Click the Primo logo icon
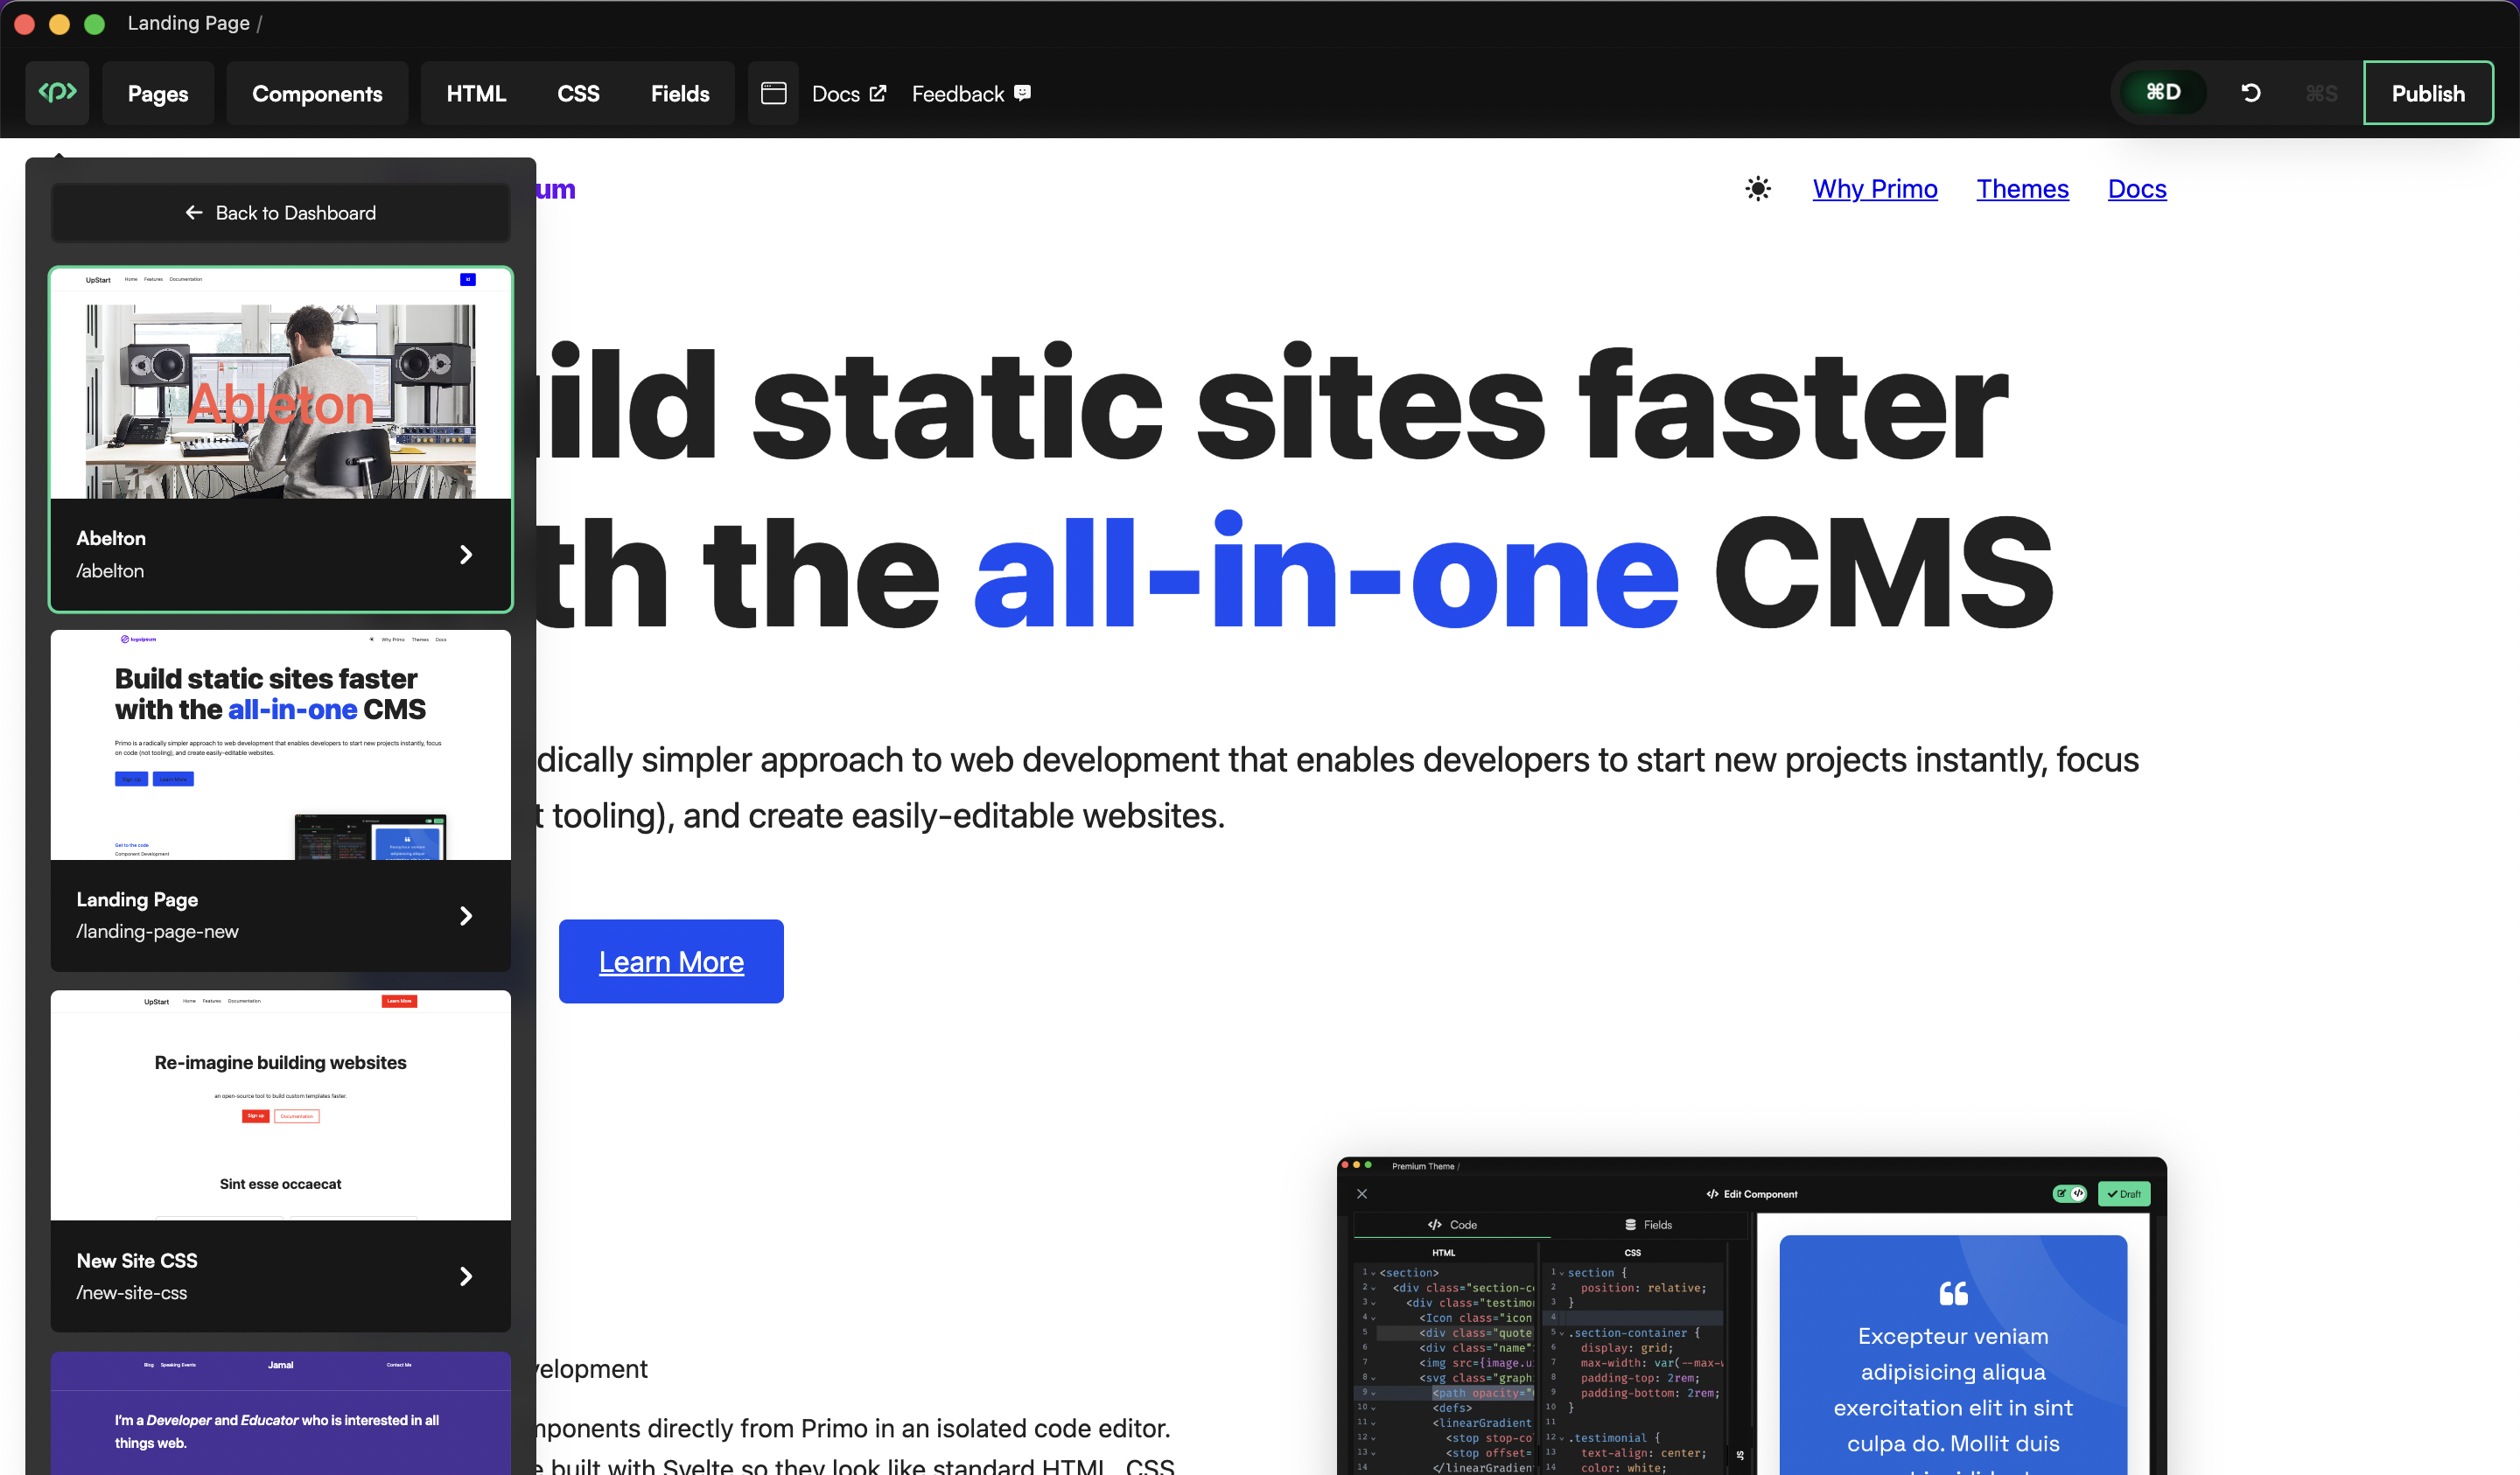The image size is (2520, 1475). click(x=57, y=93)
